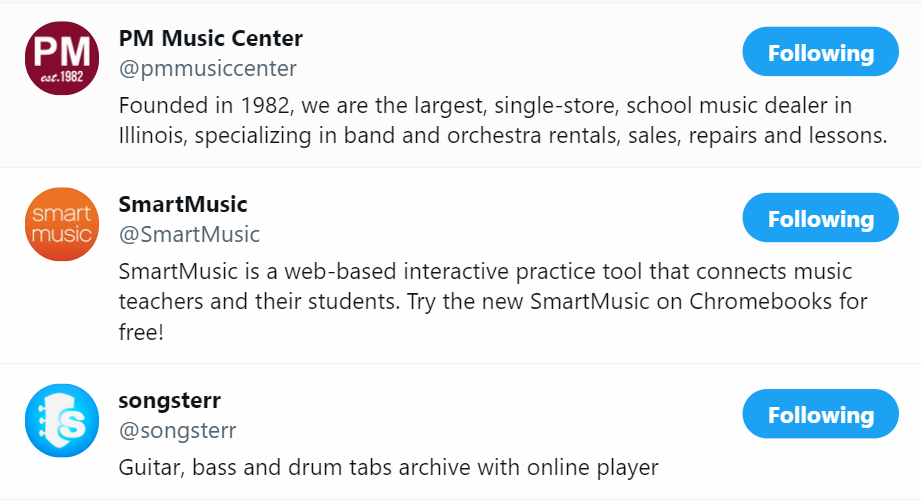Open PM Music Center profile avatar
This screenshot has height=502, width=921.
coord(62,58)
